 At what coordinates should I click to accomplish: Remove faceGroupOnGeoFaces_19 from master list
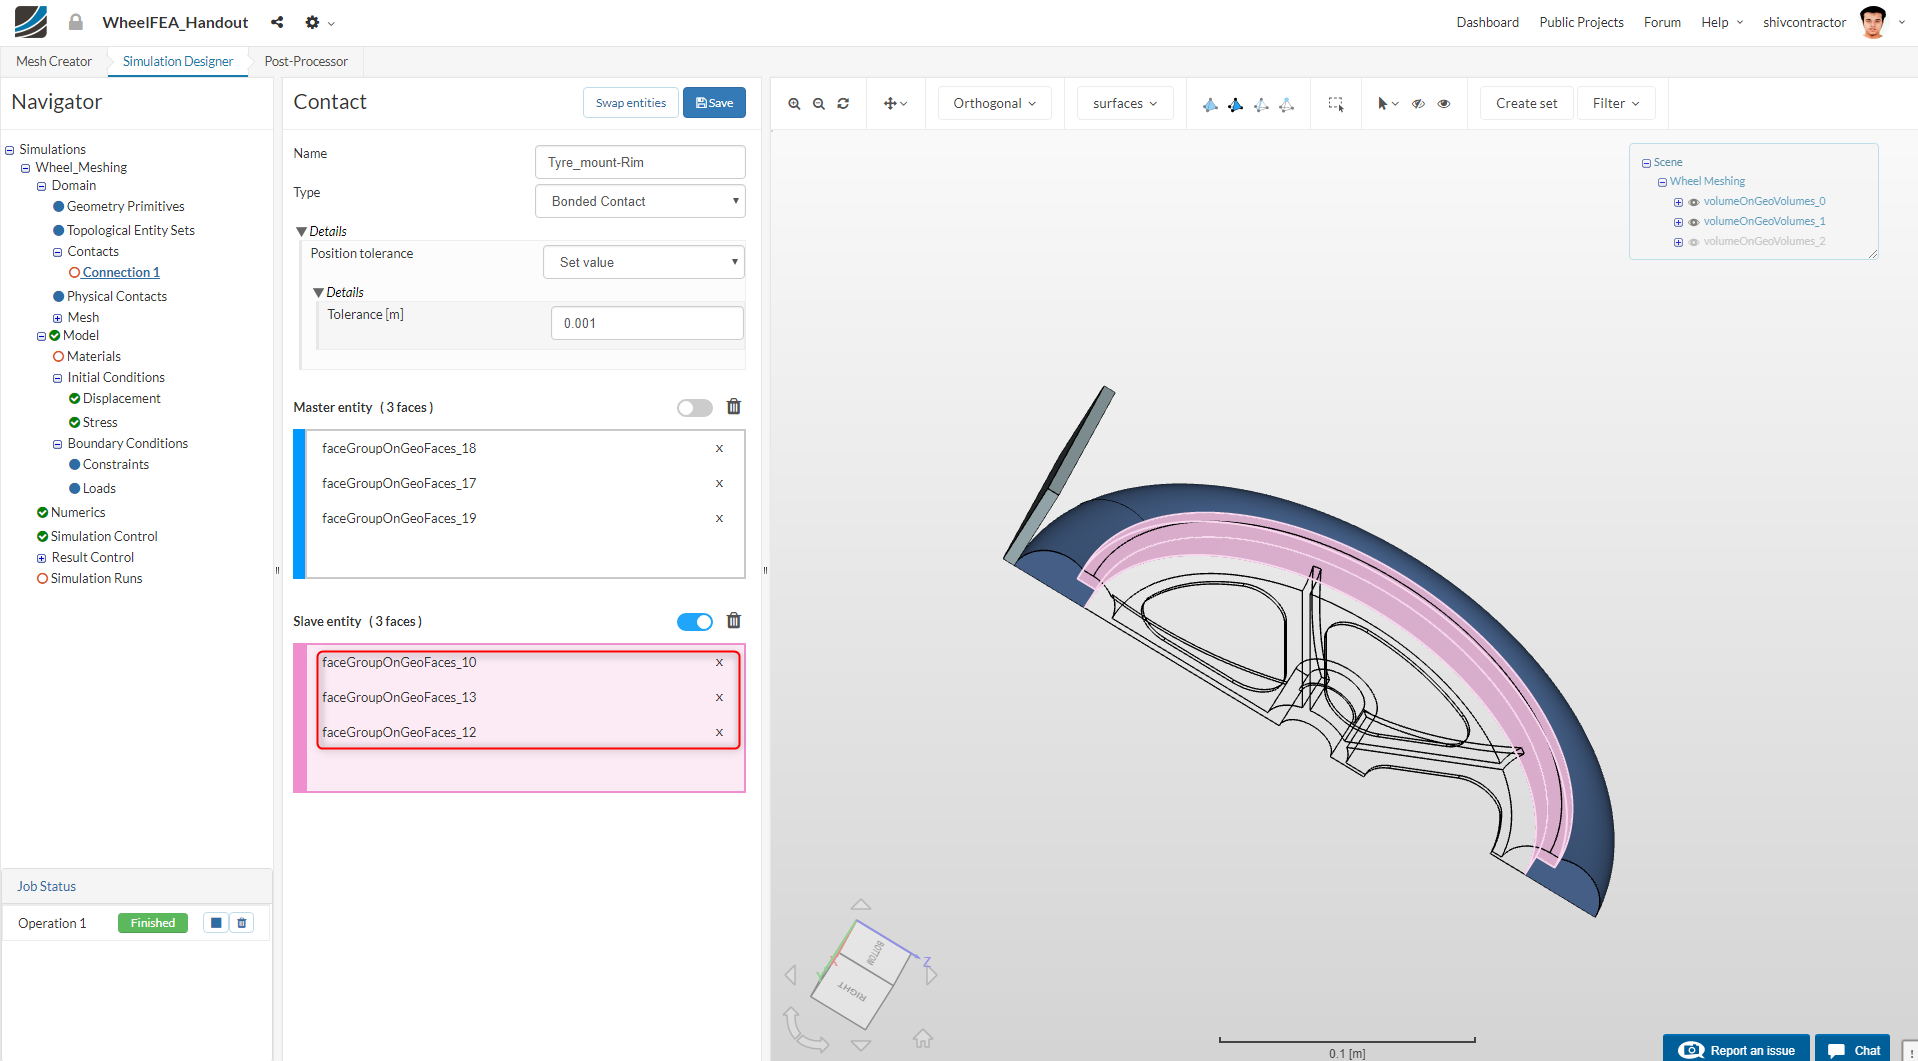point(719,519)
